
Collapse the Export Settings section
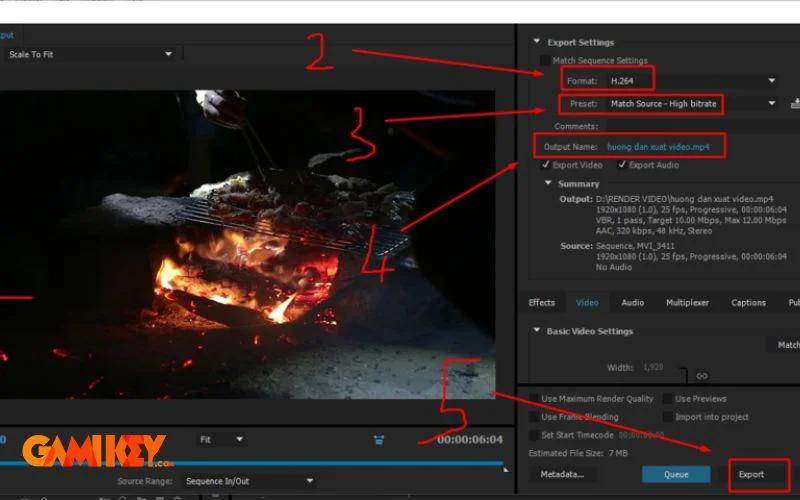[x=536, y=41]
